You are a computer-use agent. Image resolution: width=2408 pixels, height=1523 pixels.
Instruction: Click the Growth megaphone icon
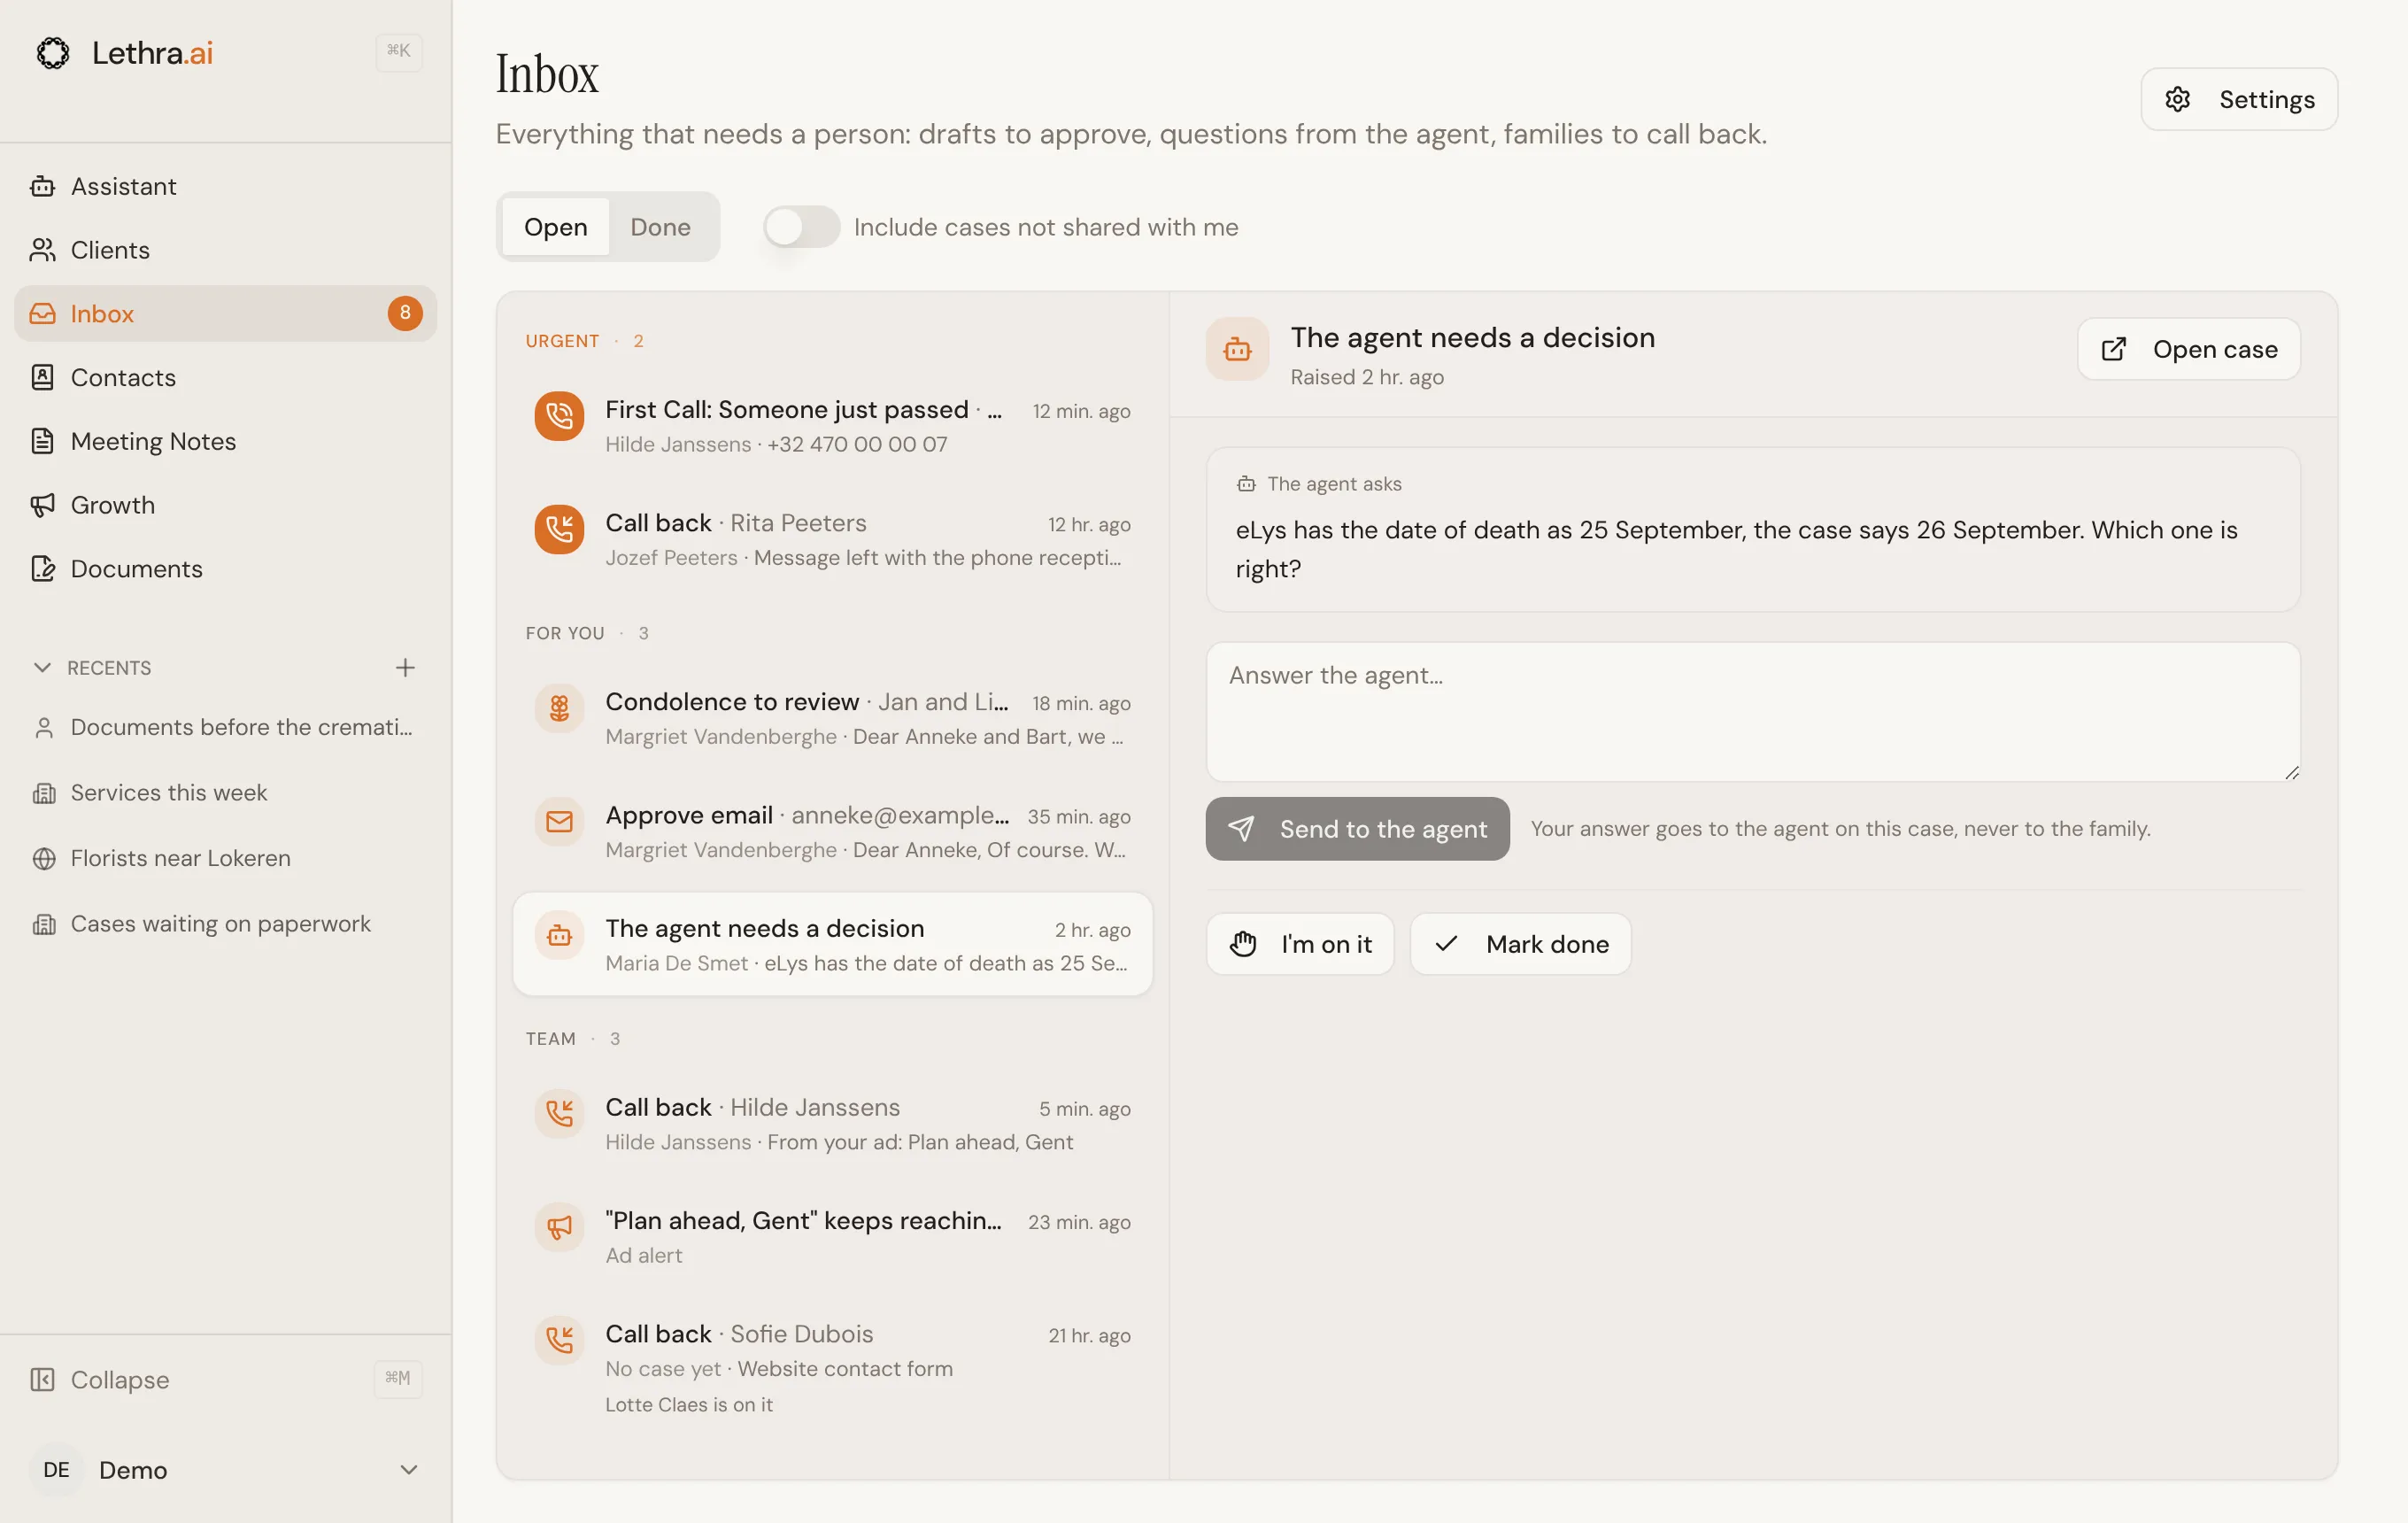tap(42, 505)
